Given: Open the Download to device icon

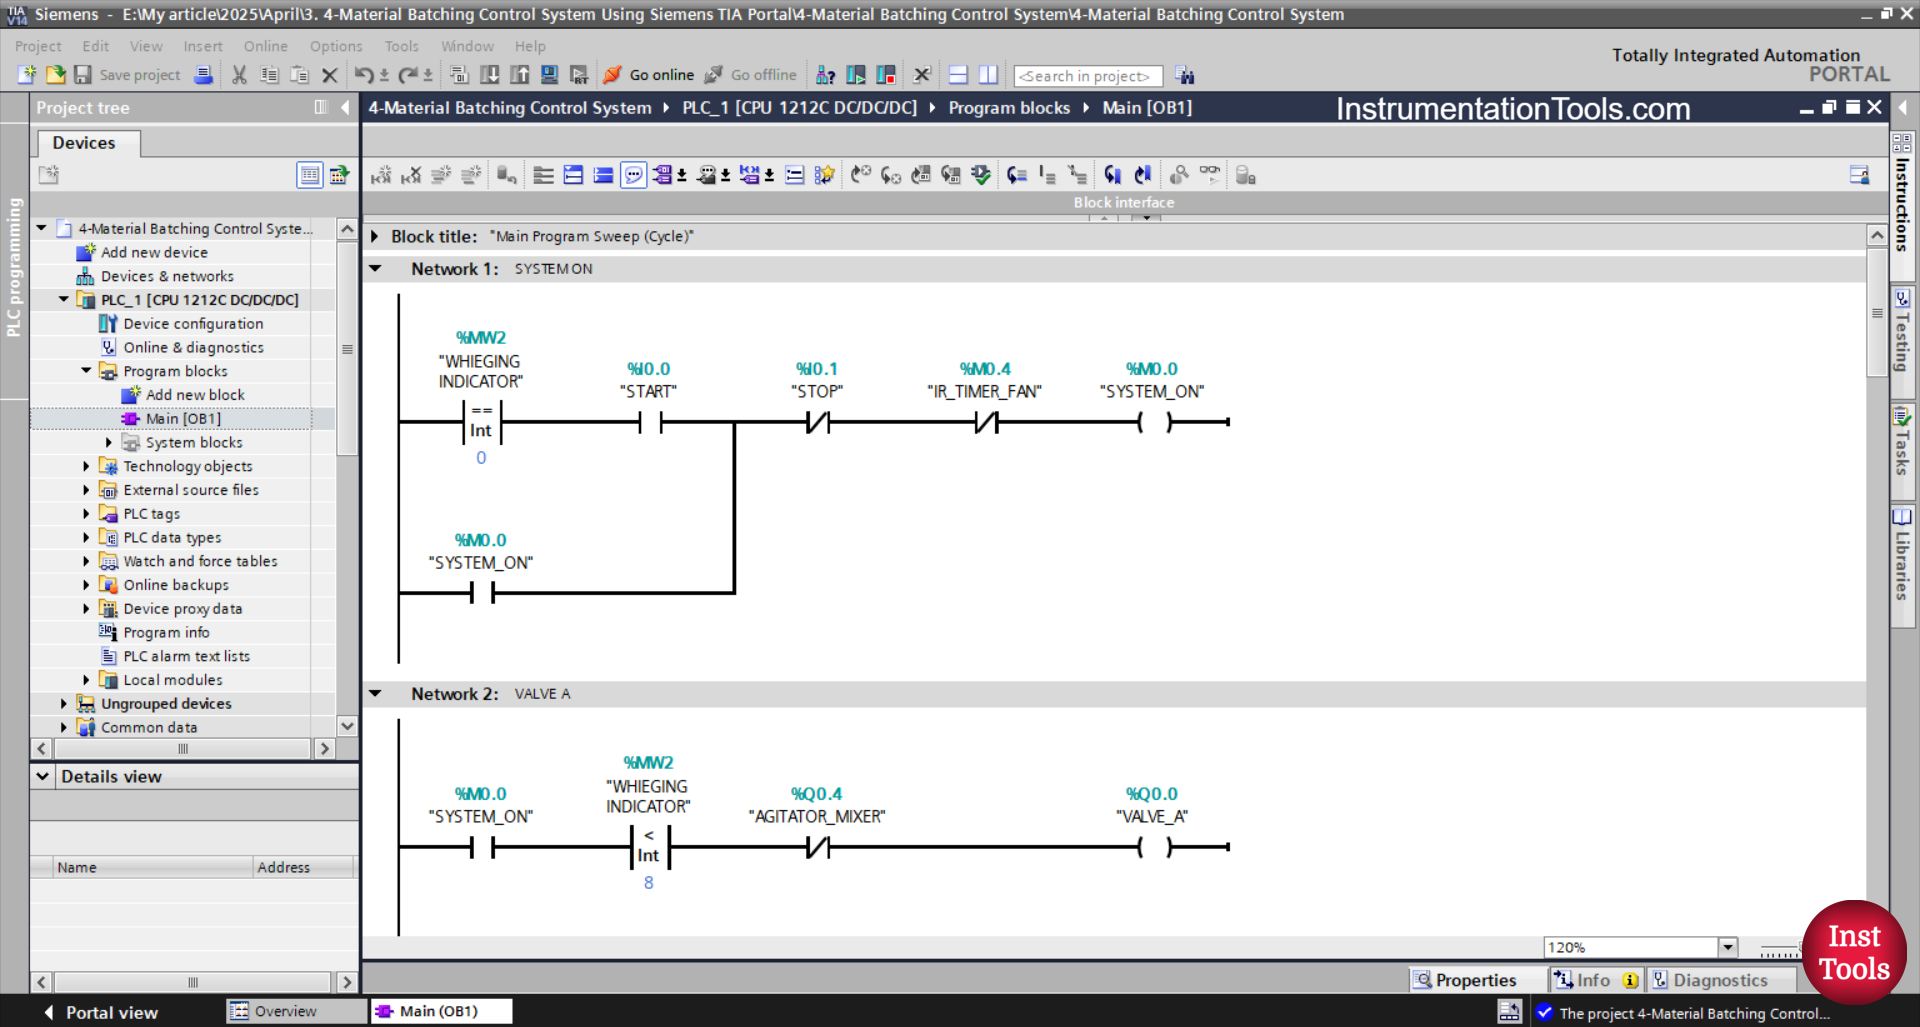Looking at the screenshot, I should (490, 75).
